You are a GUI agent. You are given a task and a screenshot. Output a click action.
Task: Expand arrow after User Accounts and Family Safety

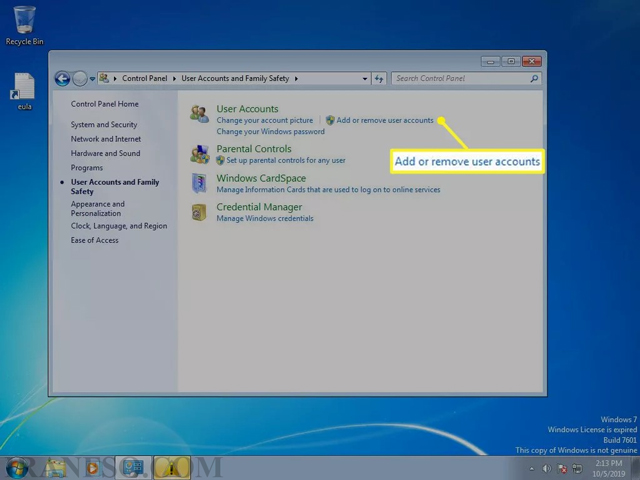[296, 78]
